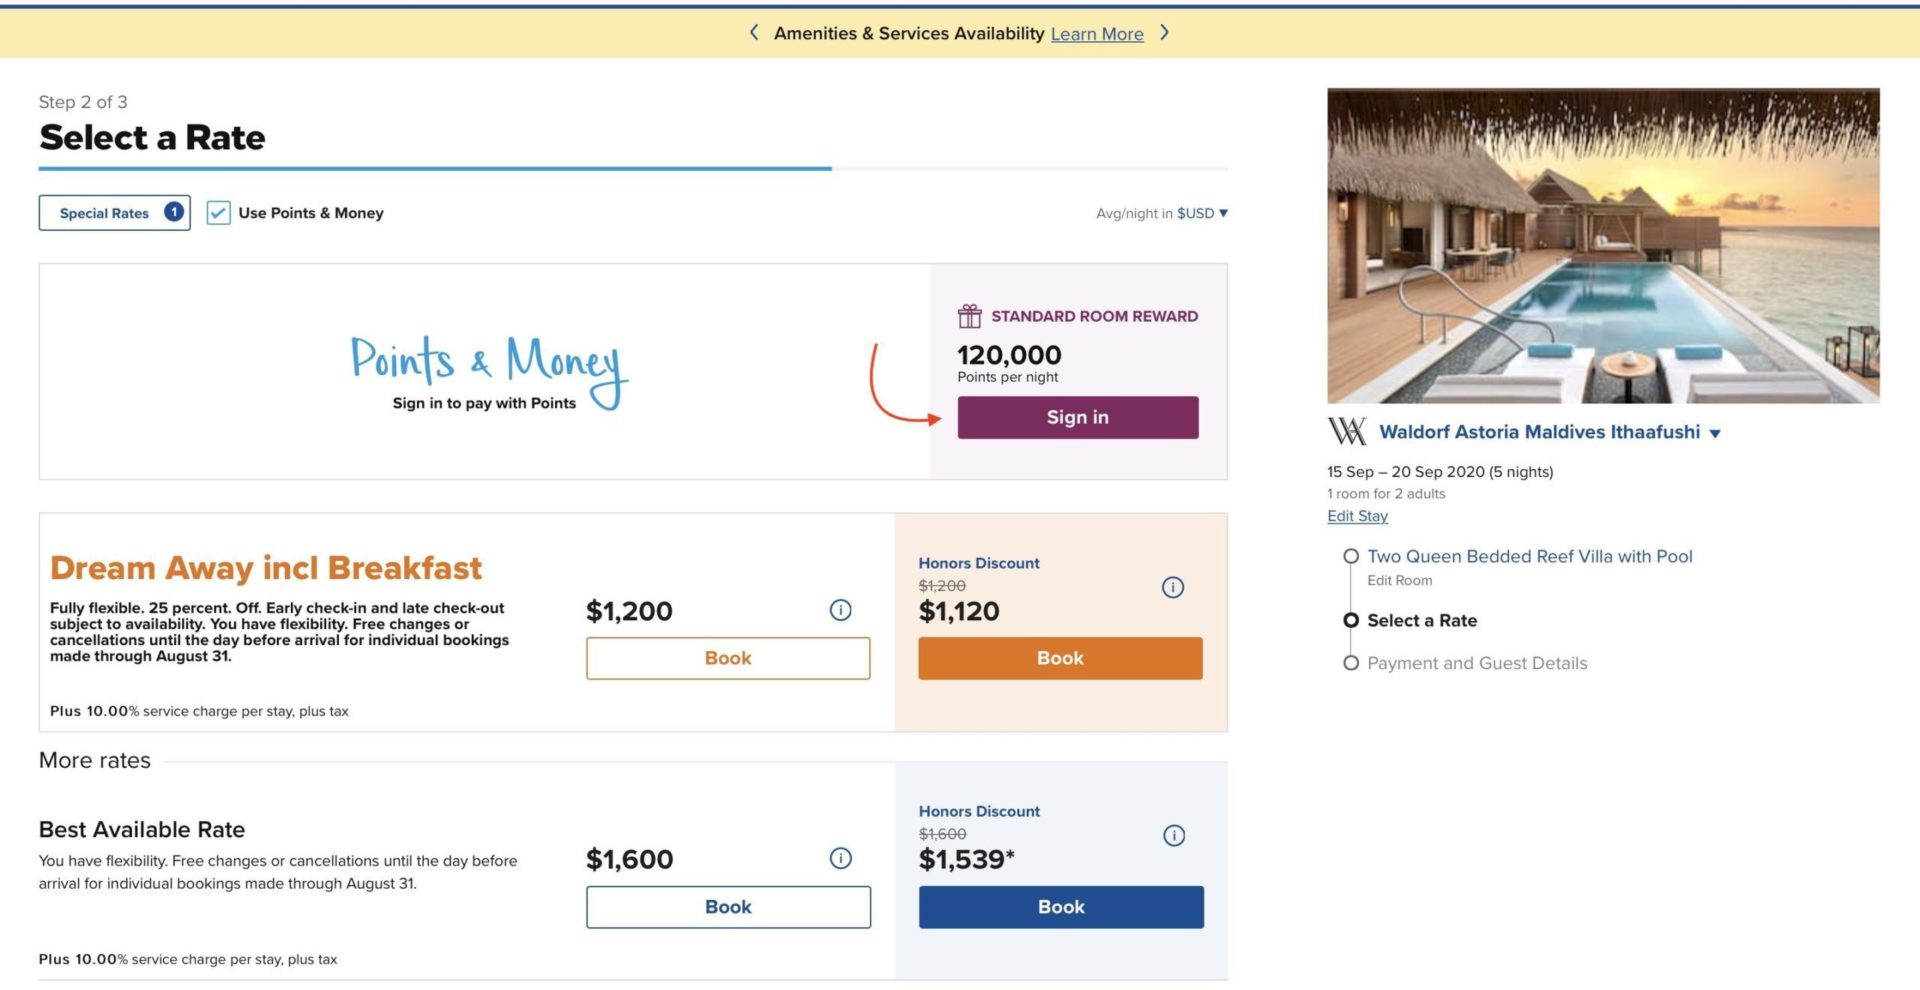The image size is (1920, 990).
Task: Click the Standard Room Reward gift icon
Action: [x=969, y=316]
